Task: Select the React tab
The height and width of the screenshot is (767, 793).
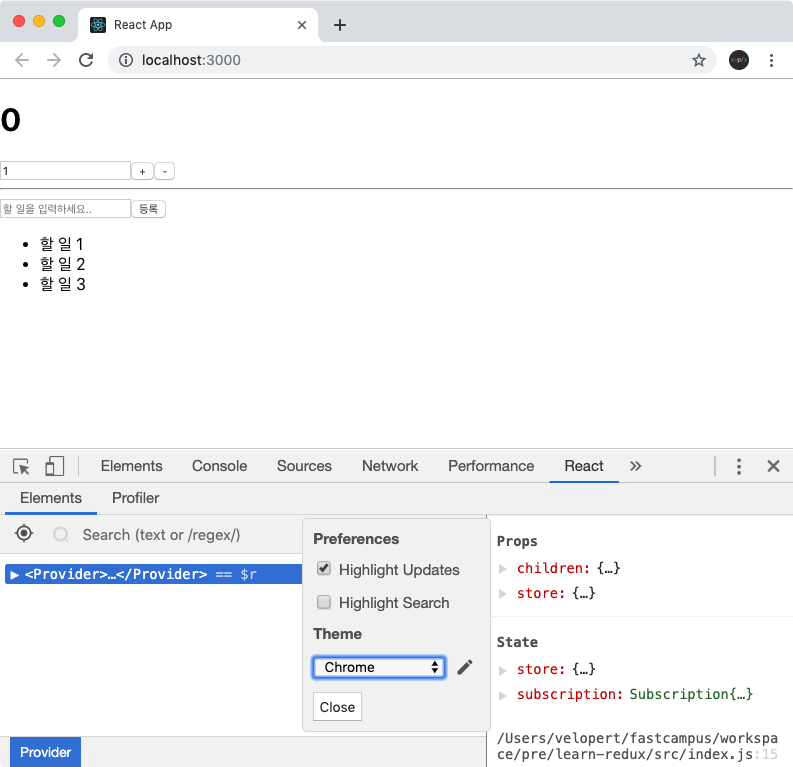Action: pyautogui.click(x=584, y=466)
